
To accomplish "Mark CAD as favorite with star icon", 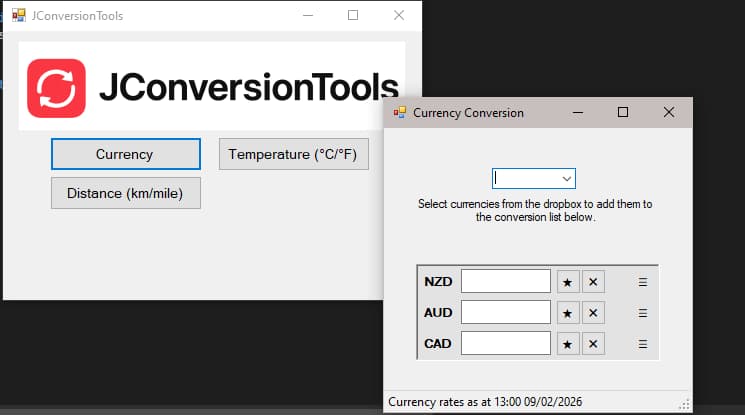I will [x=568, y=344].
